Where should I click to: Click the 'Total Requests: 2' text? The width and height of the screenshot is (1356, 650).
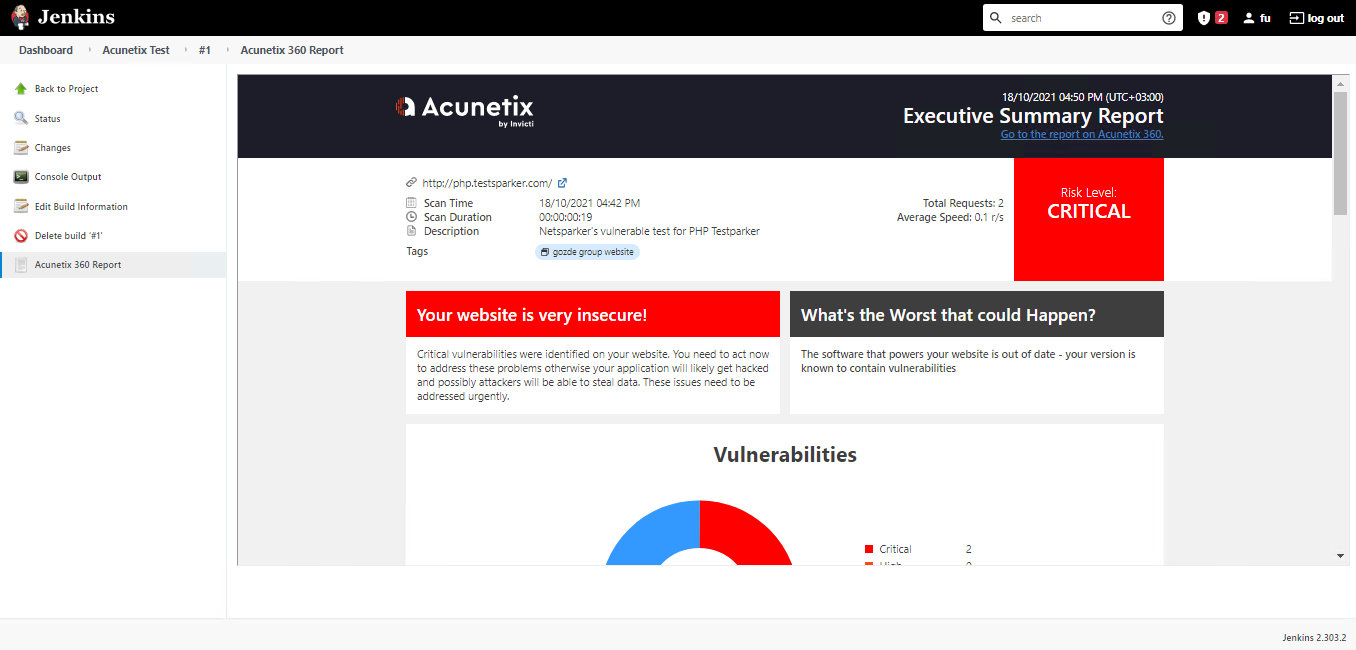tap(963, 203)
